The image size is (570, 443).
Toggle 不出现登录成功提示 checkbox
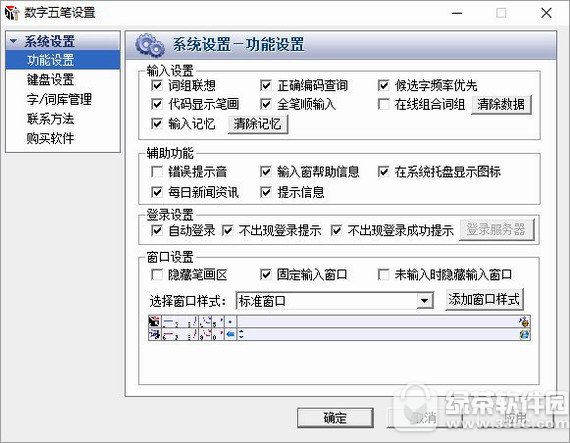click(x=336, y=230)
